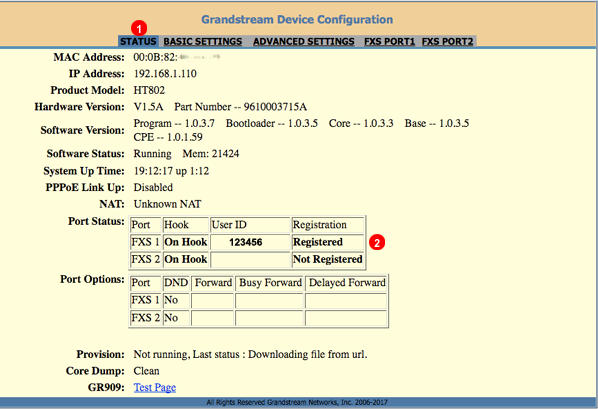Image resolution: width=598 pixels, height=409 pixels.
Task: Click FXS 1 On Hook cell
Action: pos(186,242)
